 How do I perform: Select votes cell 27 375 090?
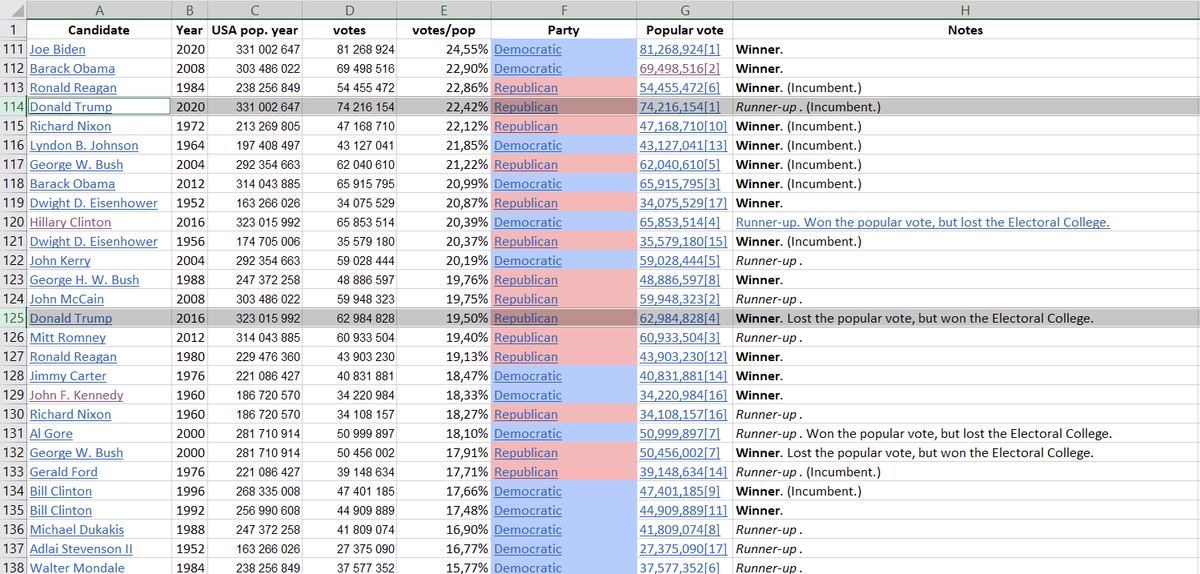click(348, 549)
